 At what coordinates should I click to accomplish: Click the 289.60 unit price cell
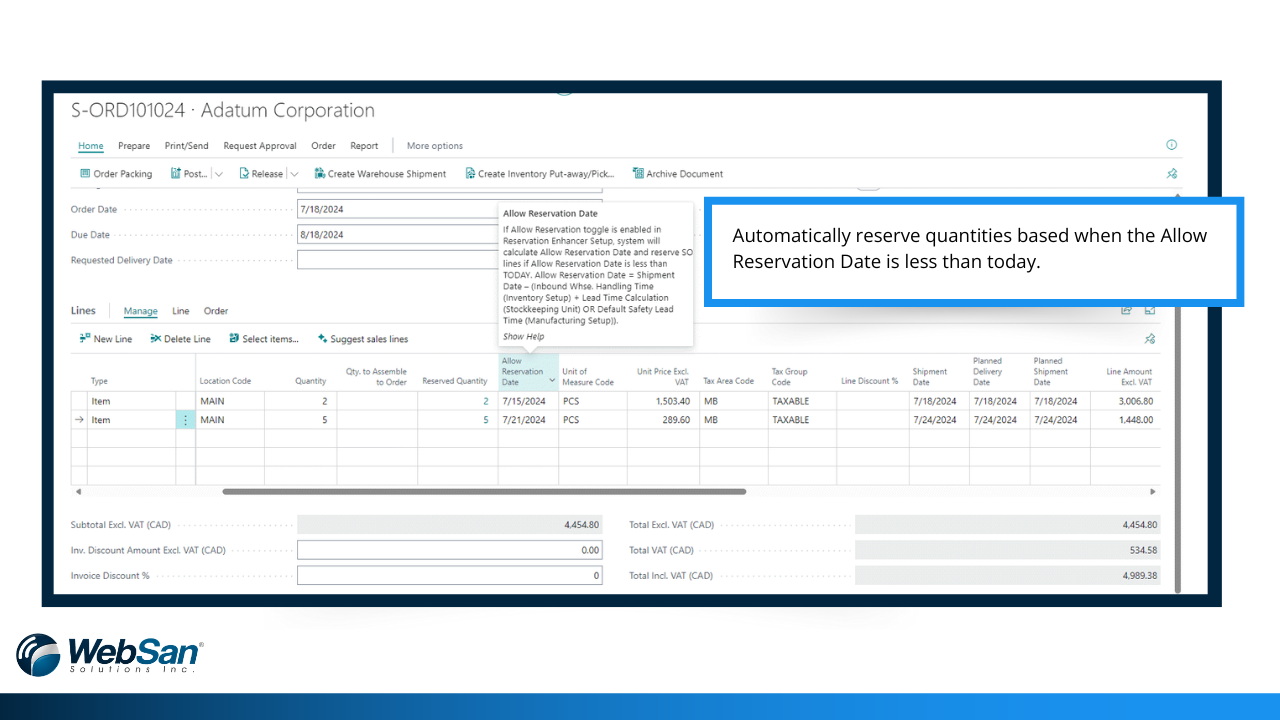point(663,420)
